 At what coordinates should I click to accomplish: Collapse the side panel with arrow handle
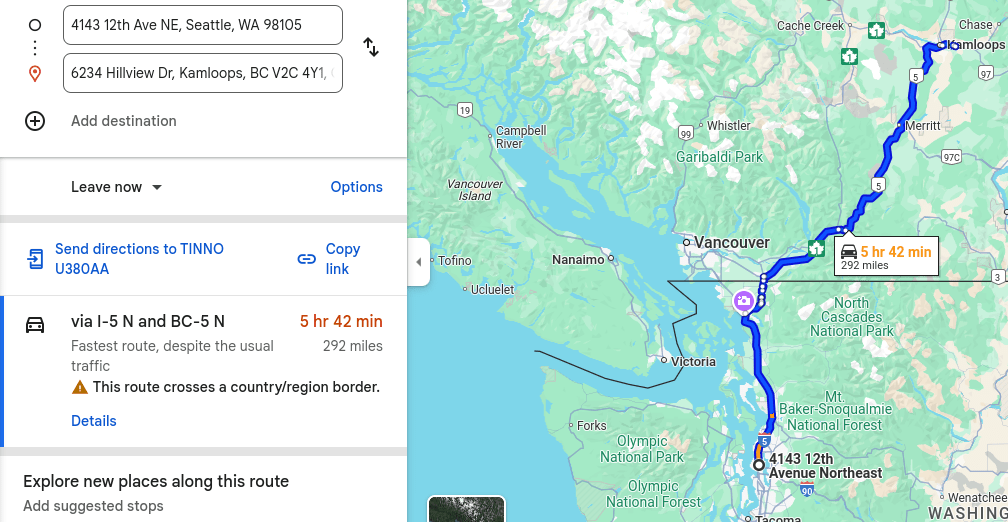418,262
